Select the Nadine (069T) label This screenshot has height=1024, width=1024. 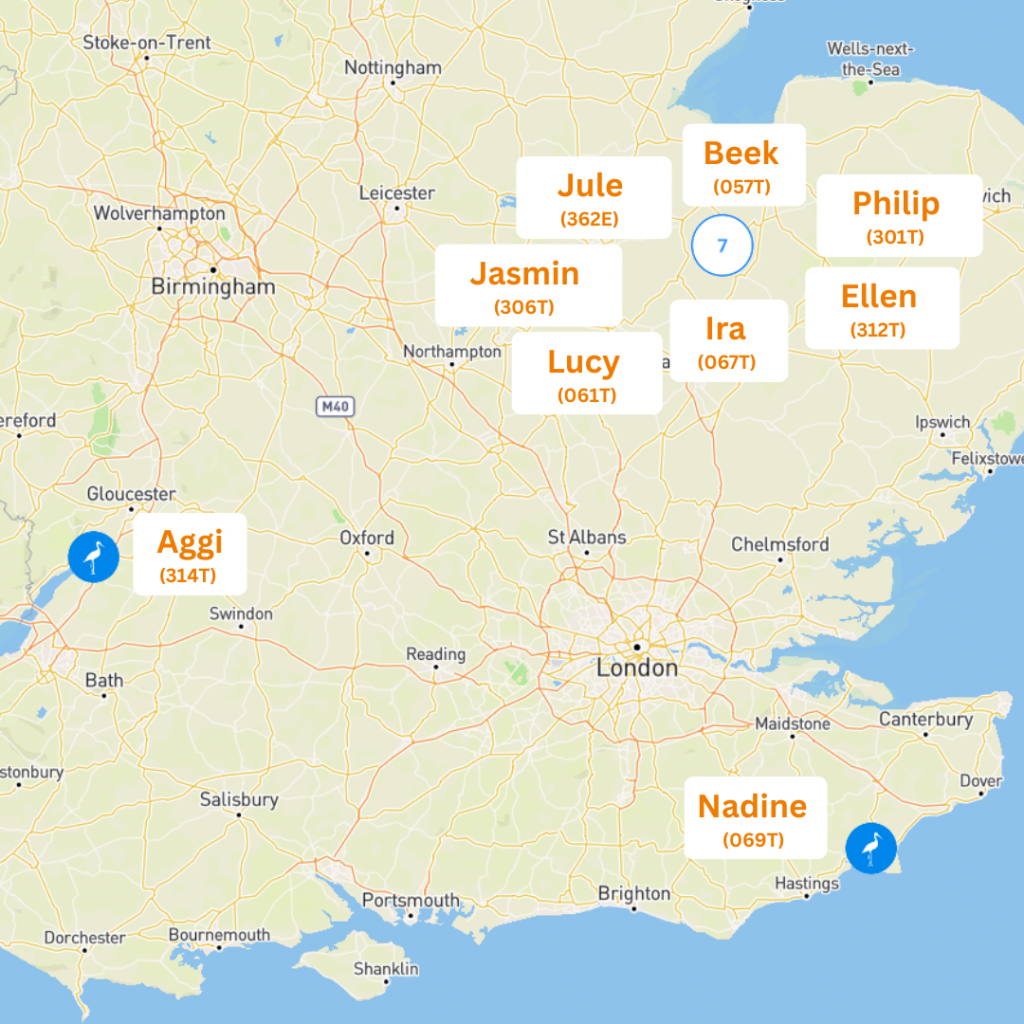pos(755,818)
